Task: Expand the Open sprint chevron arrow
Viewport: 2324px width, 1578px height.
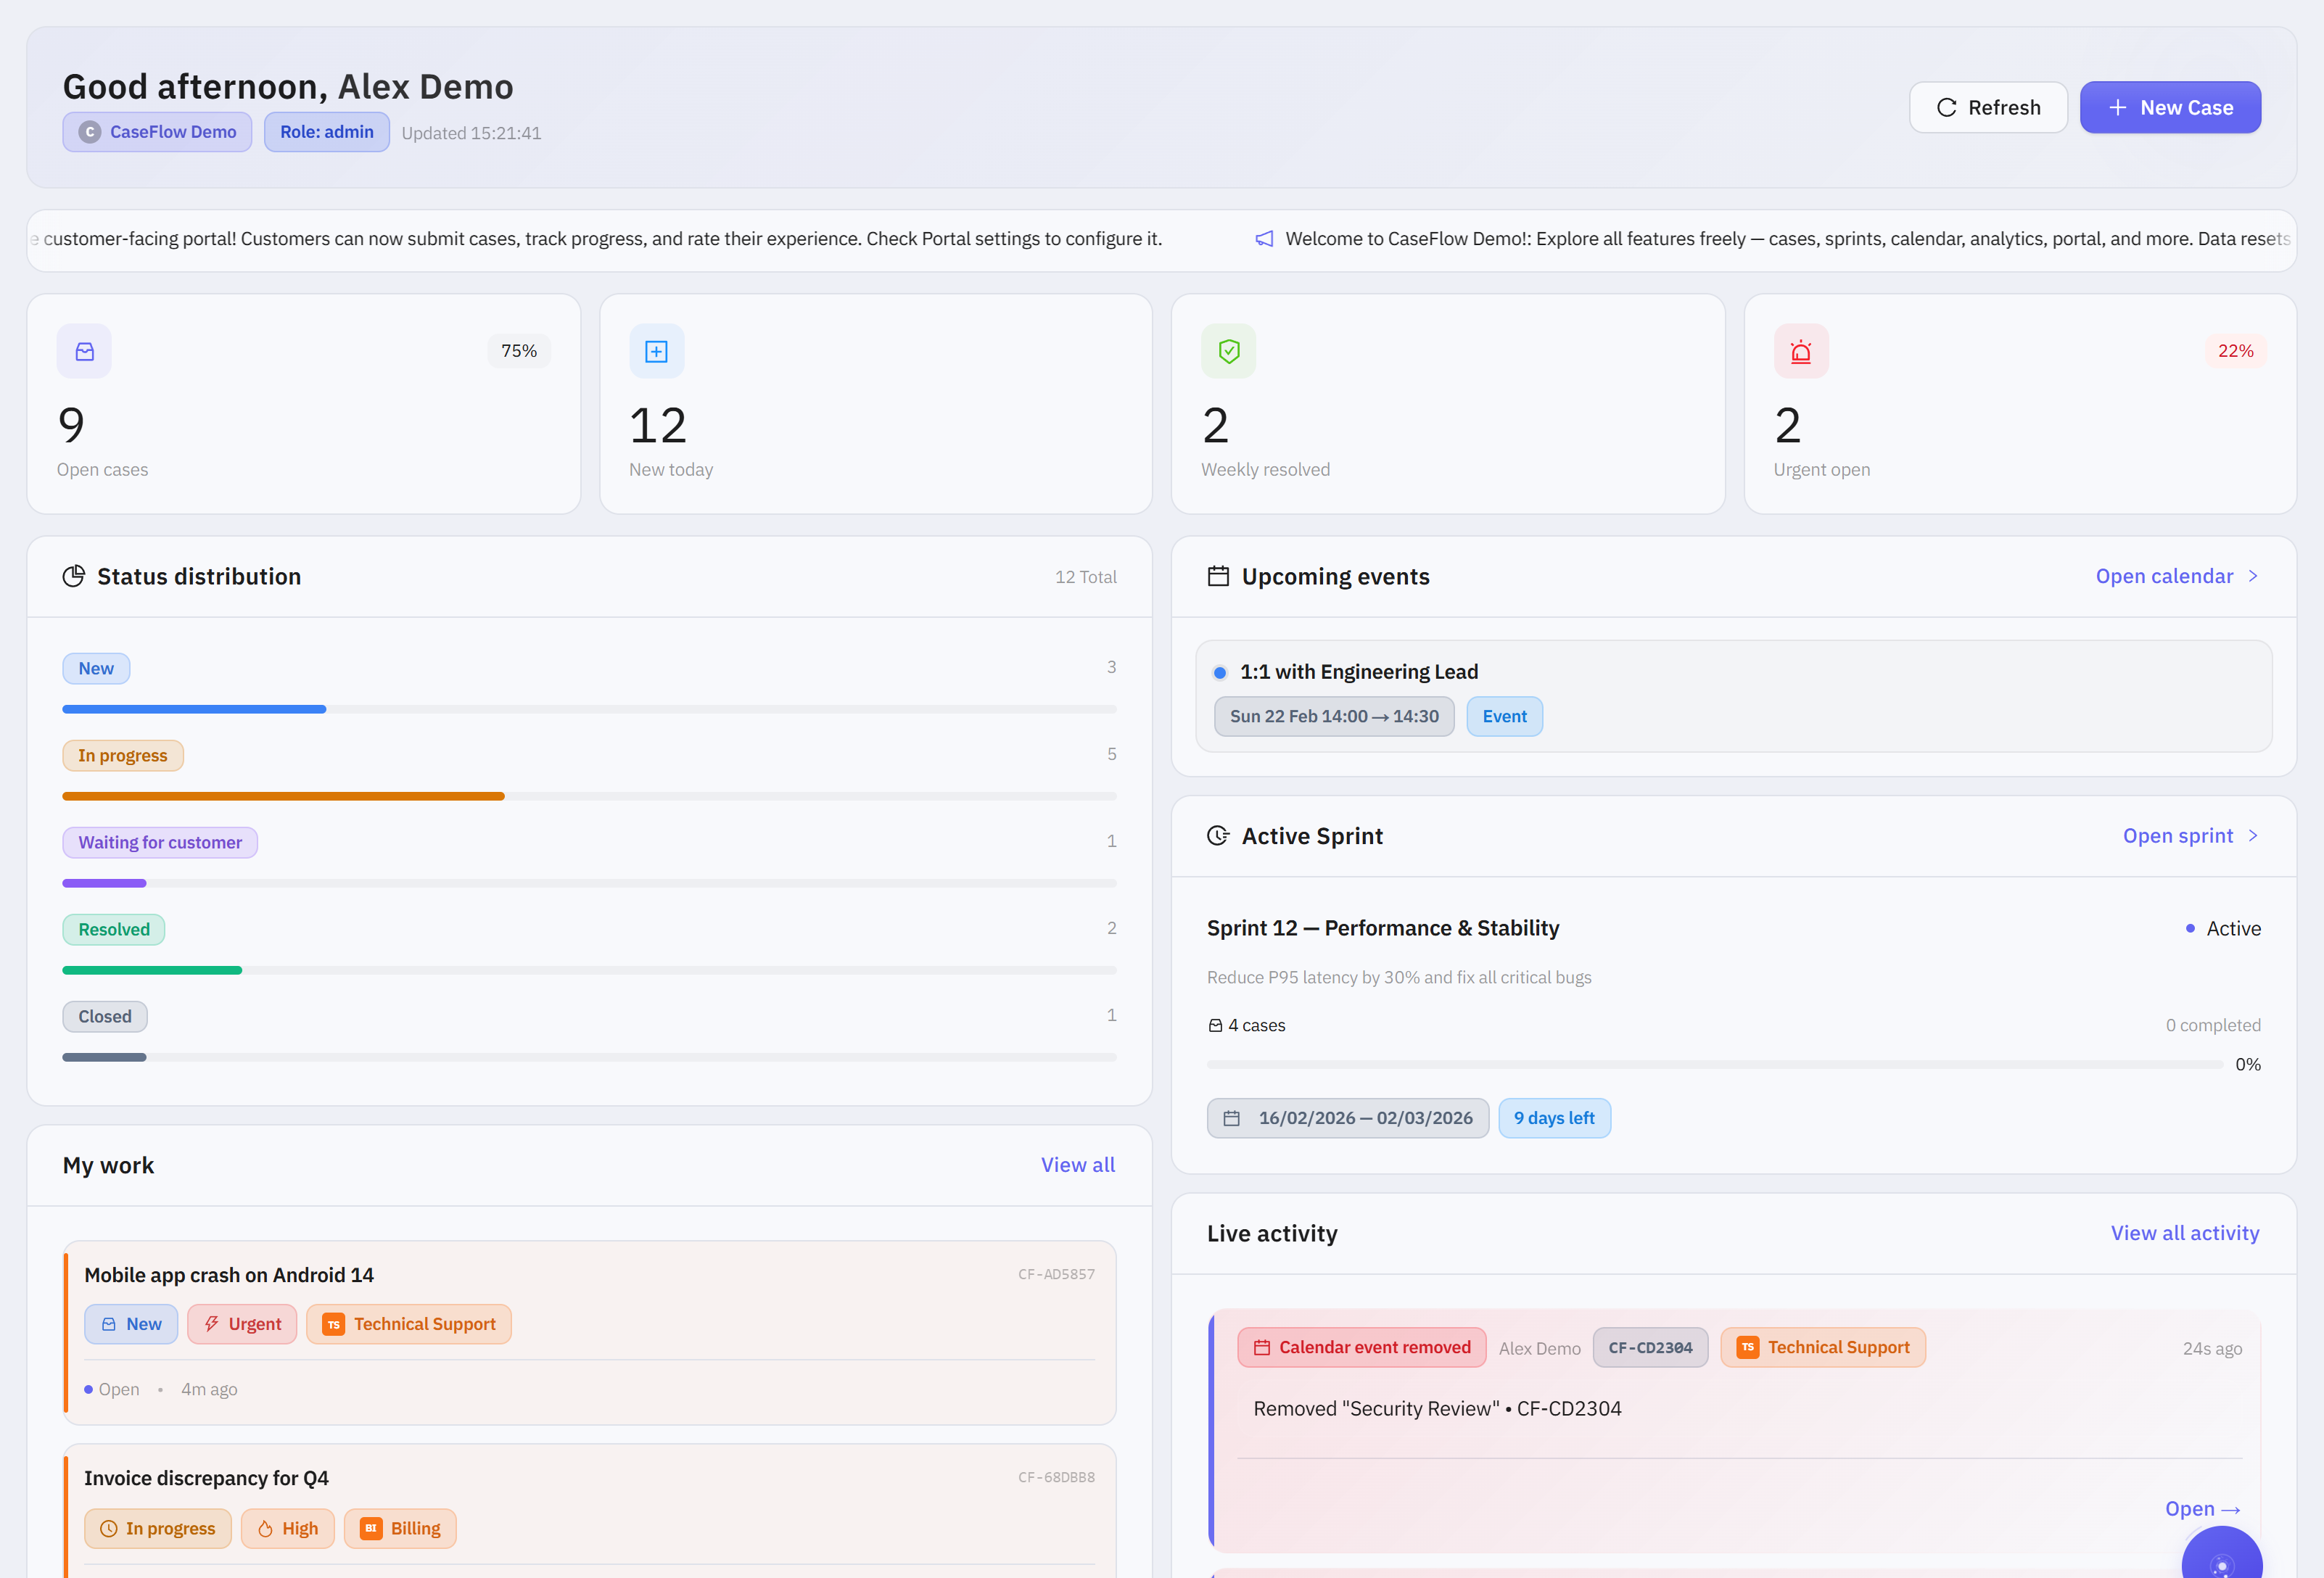Action: (2253, 835)
